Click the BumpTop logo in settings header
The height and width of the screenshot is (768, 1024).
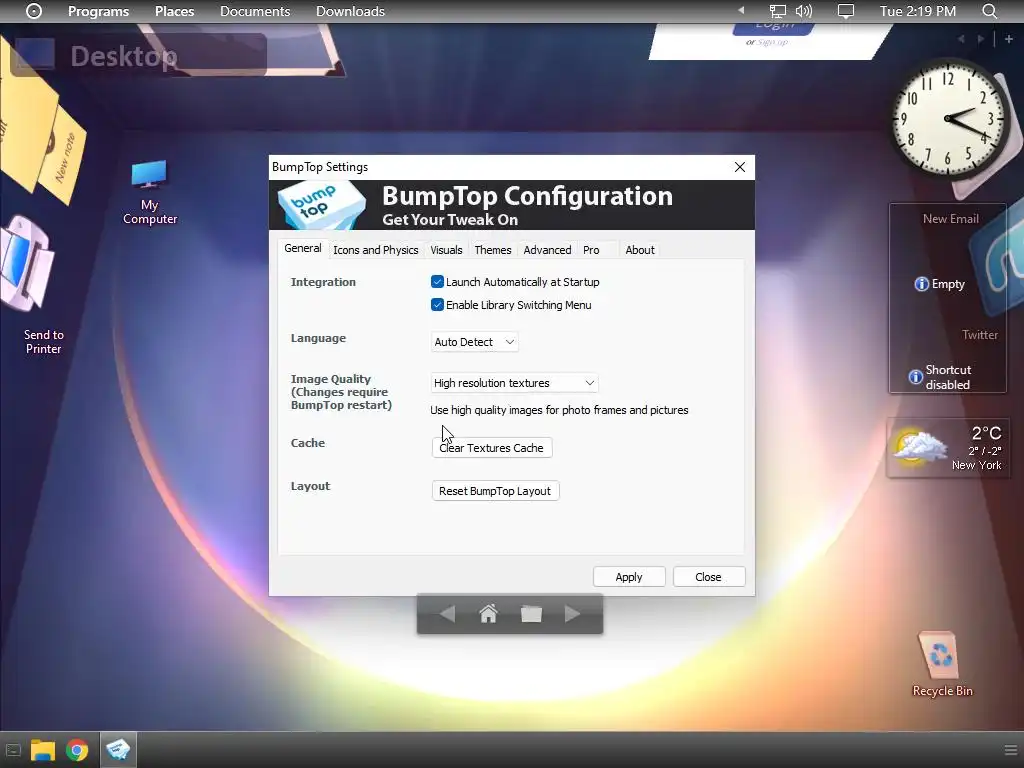coord(321,205)
